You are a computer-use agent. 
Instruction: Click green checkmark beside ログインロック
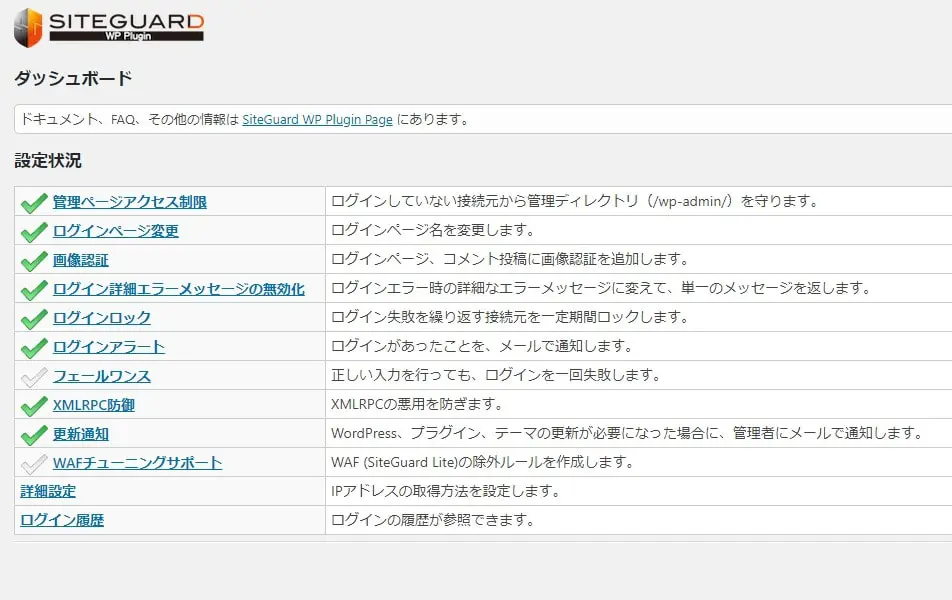pos(34,318)
